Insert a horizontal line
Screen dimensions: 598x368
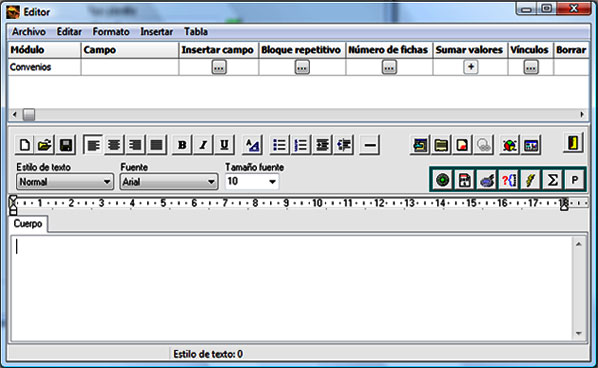pos(370,145)
